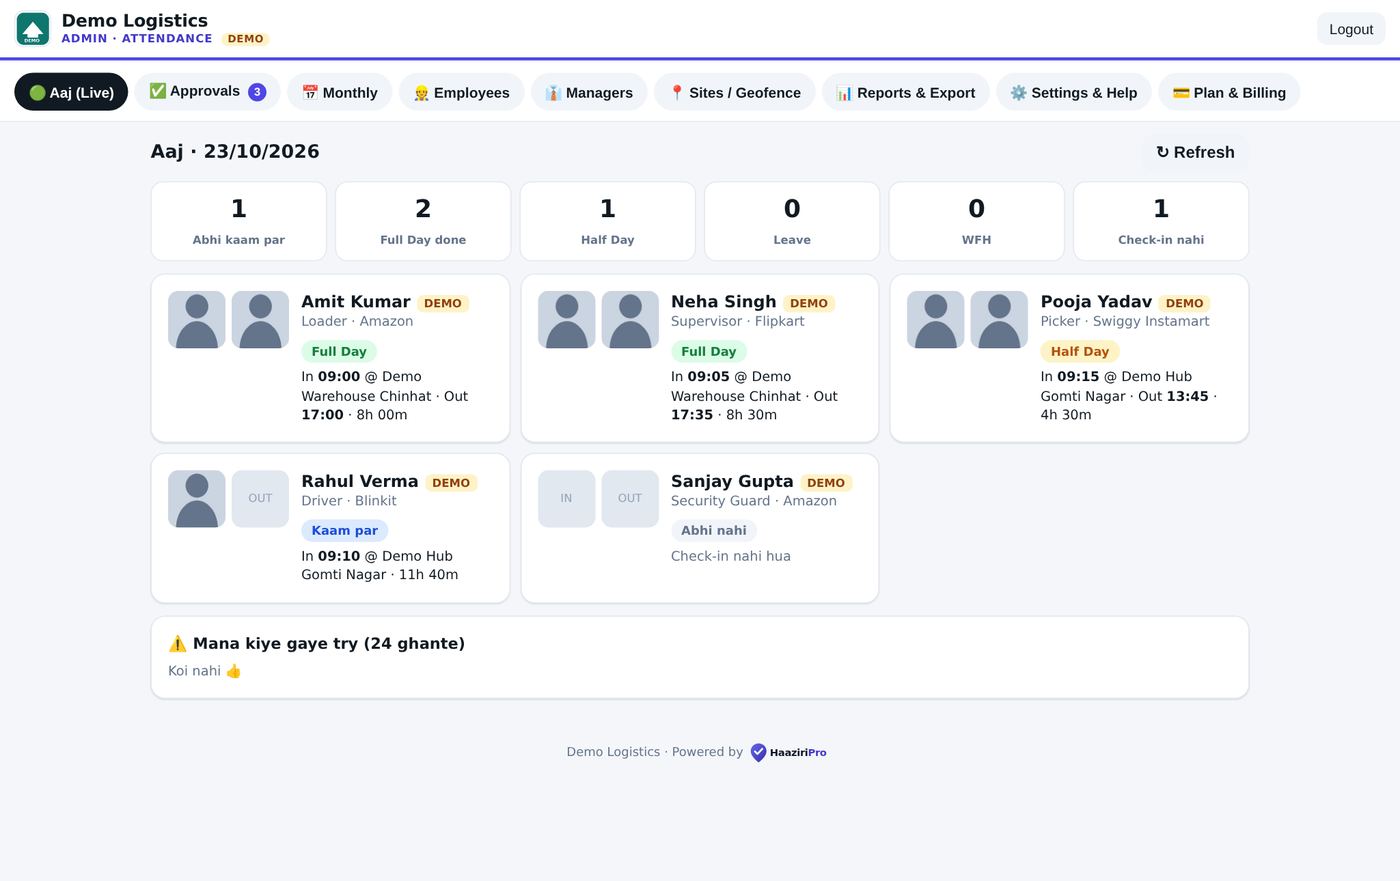Image resolution: width=1400 pixels, height=881 pixels.
Task: Select the 'Abhi kaam par' stat card
Action: click(239, 221)
